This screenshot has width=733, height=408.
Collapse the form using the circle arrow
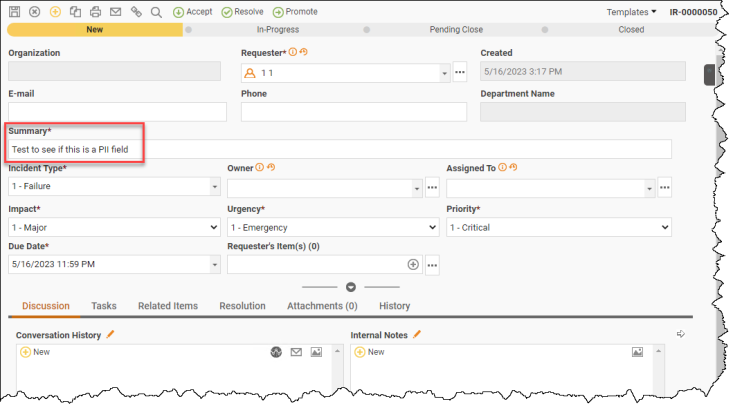point(351,287)
